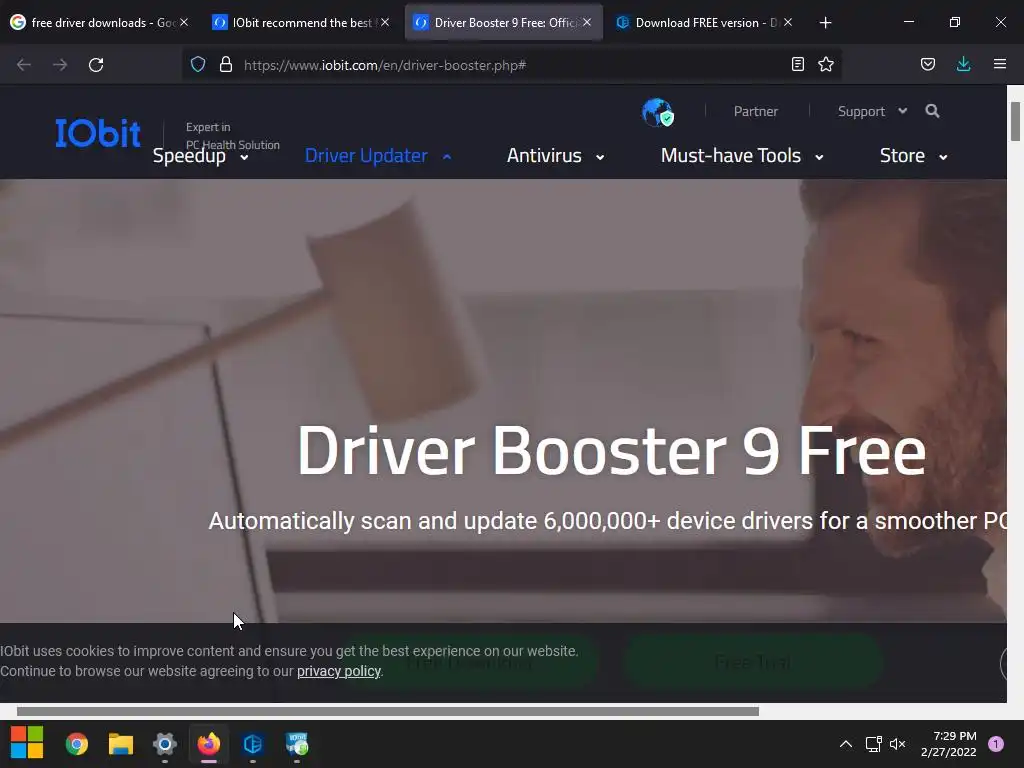Expand the Must-have Tools menu
The height and width of the screenshot is (768, 1024).
pyautogui.click(x=743, y=155)
